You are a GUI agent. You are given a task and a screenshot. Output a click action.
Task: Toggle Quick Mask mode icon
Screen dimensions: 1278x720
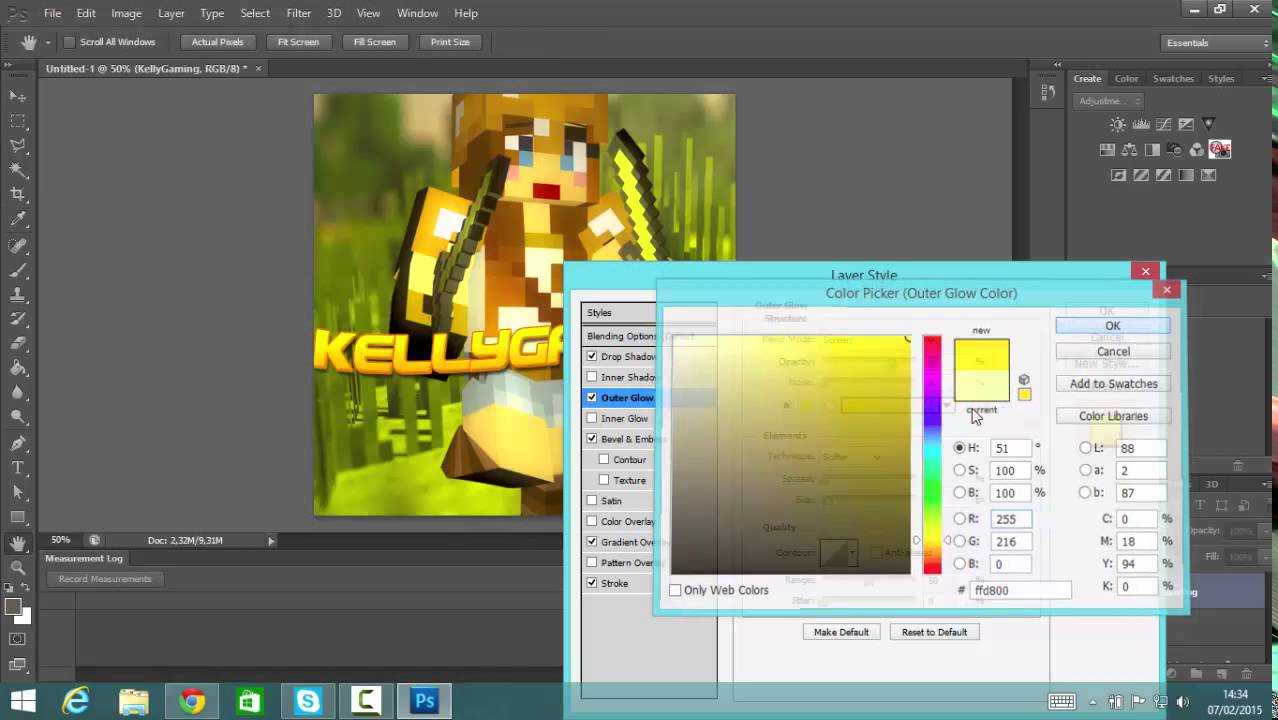tap(18, 639)
